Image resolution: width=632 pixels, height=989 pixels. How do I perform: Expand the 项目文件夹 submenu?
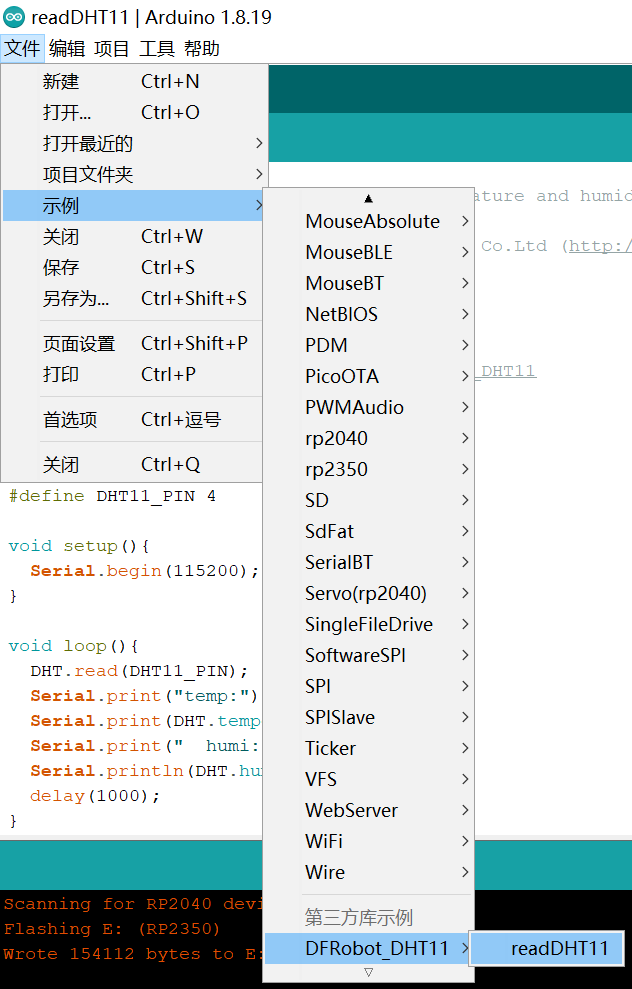tap(133, 174)
